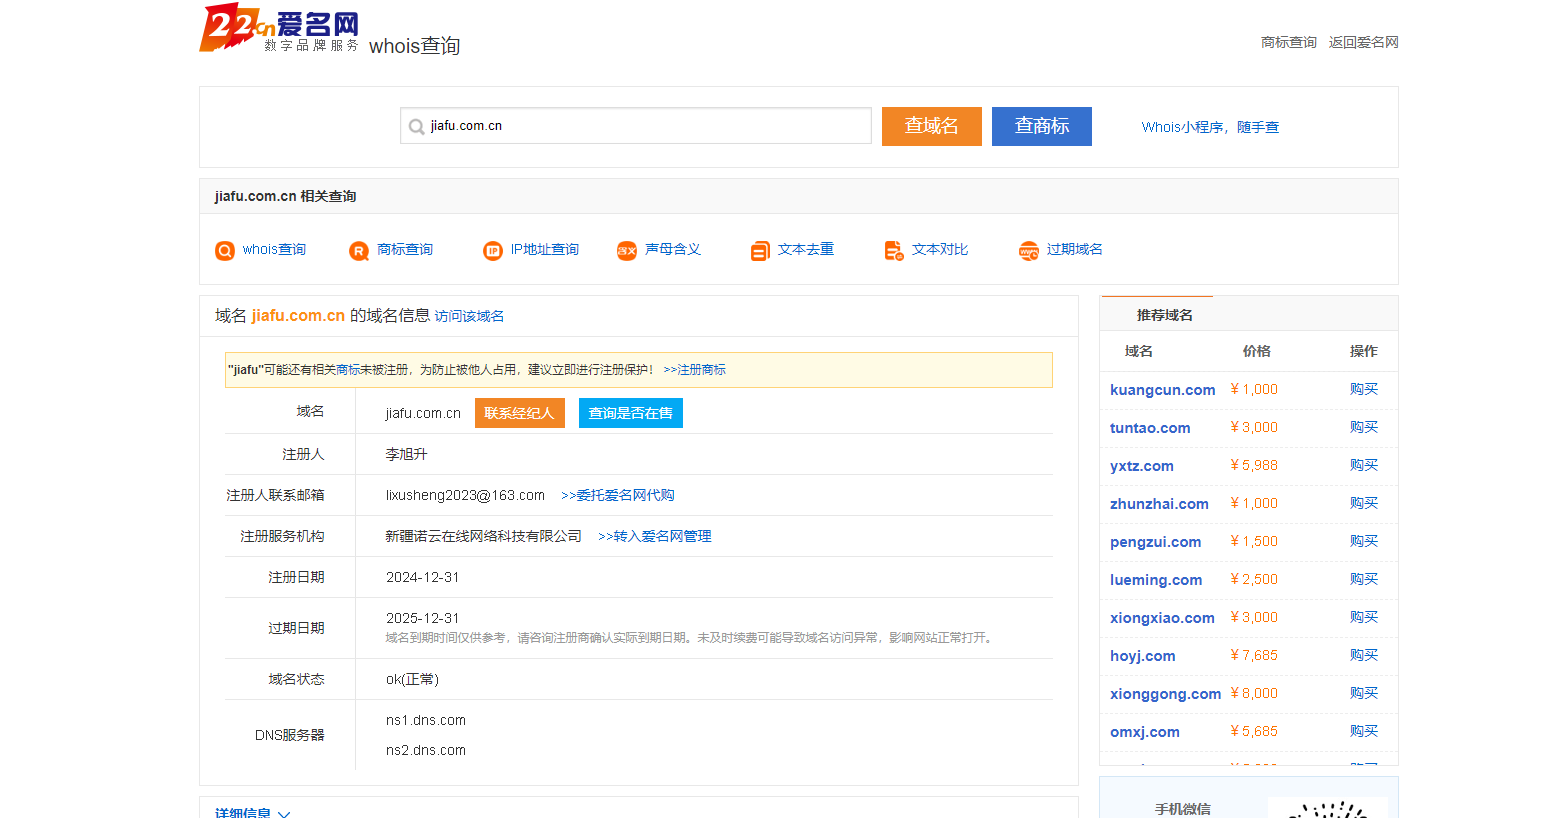Focus the domain search input field

click(x=636, y=126)
